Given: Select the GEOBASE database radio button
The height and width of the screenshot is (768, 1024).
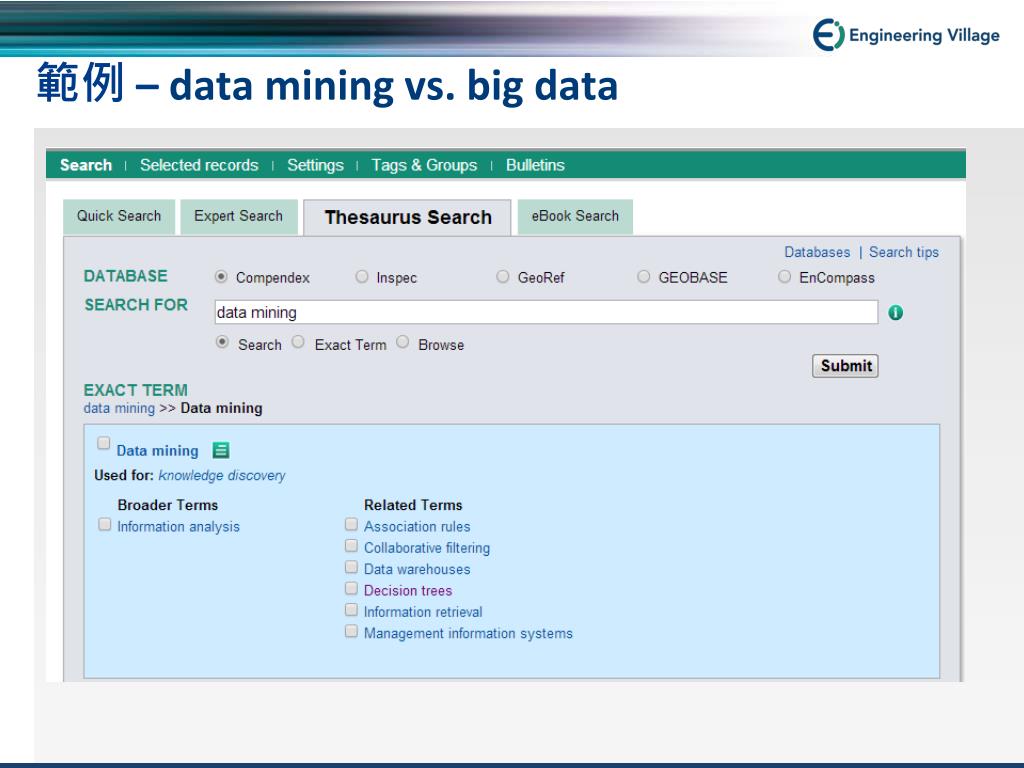Looking at the screenshot, I should [x=643, y=276].
